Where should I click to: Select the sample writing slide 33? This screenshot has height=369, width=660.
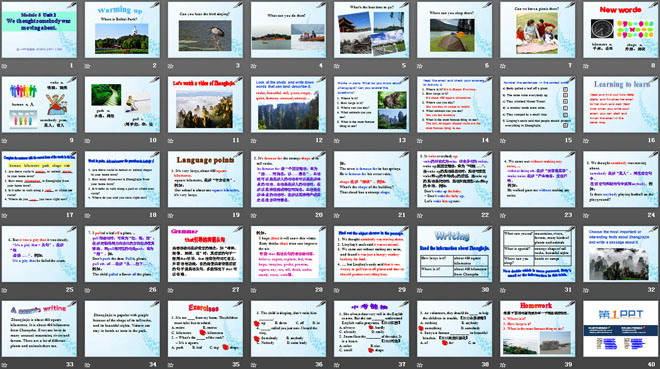pyautogui.click(x=39, y=329)
